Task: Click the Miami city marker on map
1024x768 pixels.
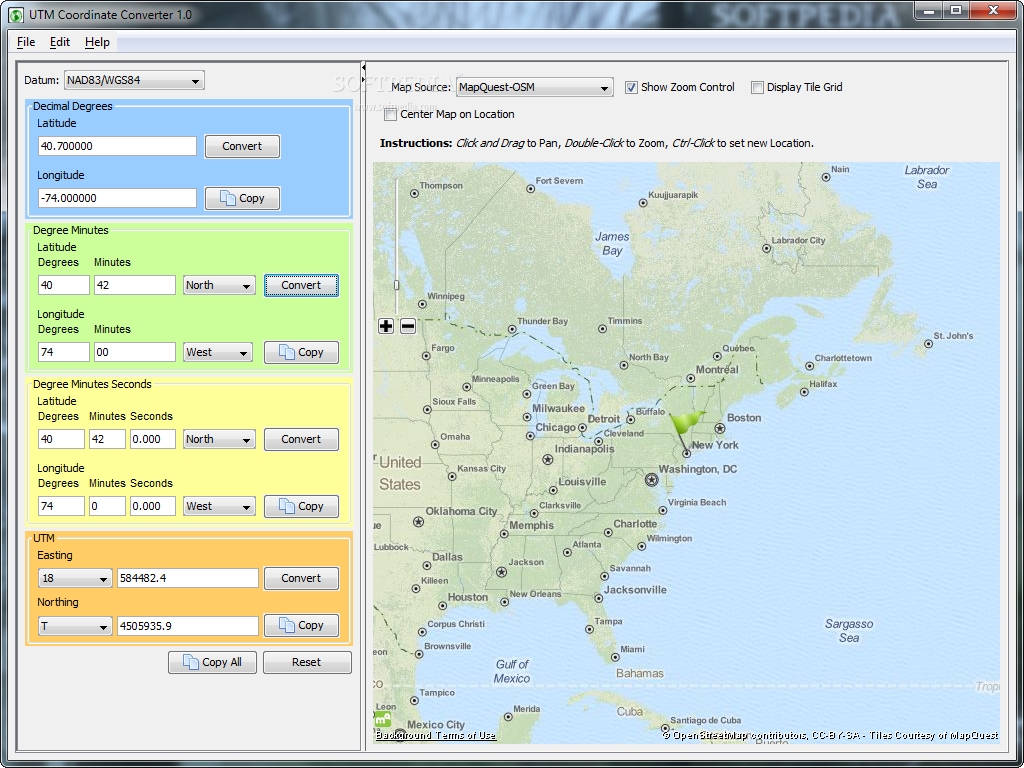Action: click(615, 657)
